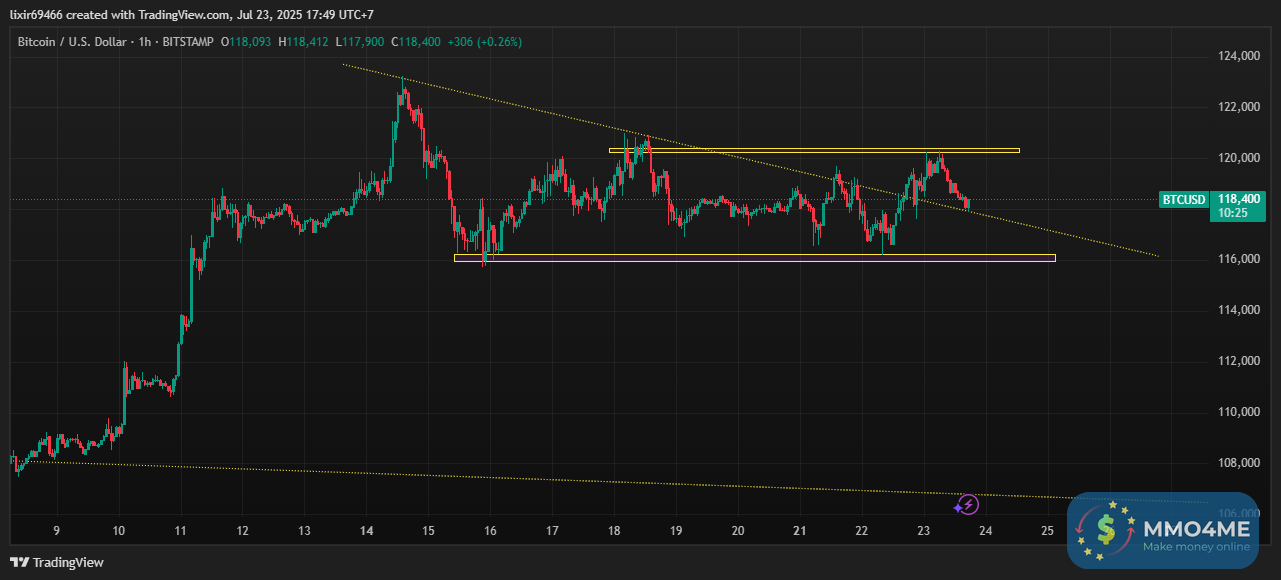The image size is (1281, 580).
Task: Select the BTCUSD symbol tag on price axis
Action: [x=1183, y=199]
